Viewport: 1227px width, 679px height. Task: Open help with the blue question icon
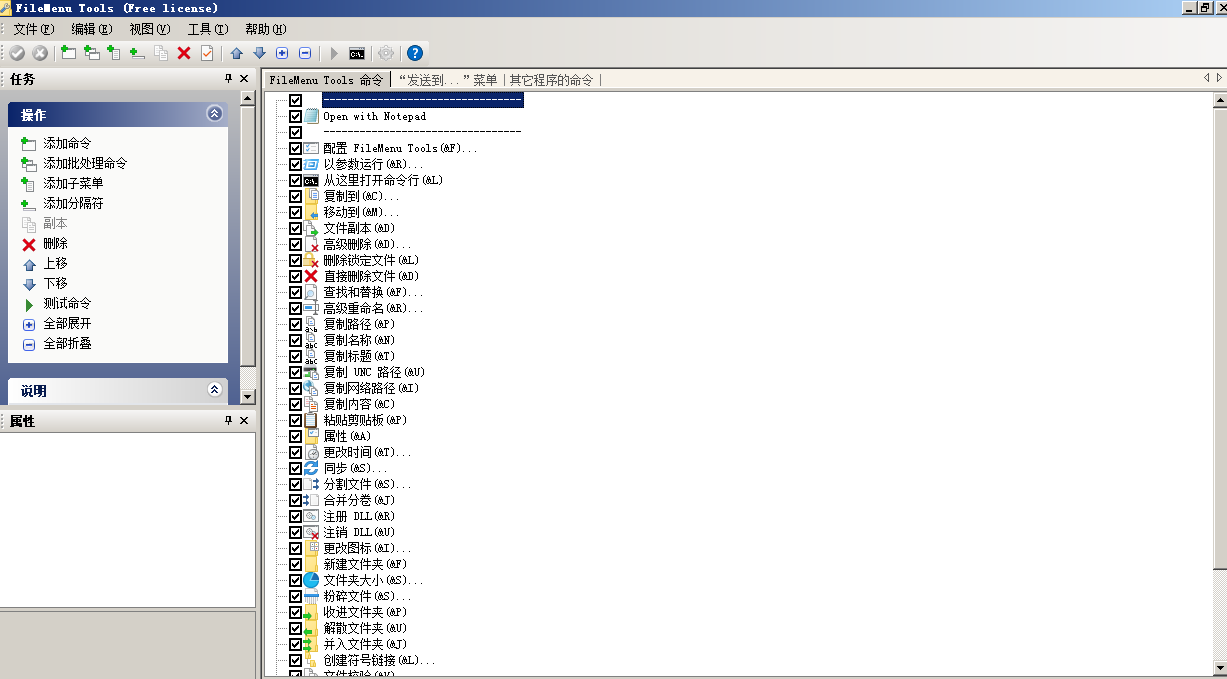415,53
